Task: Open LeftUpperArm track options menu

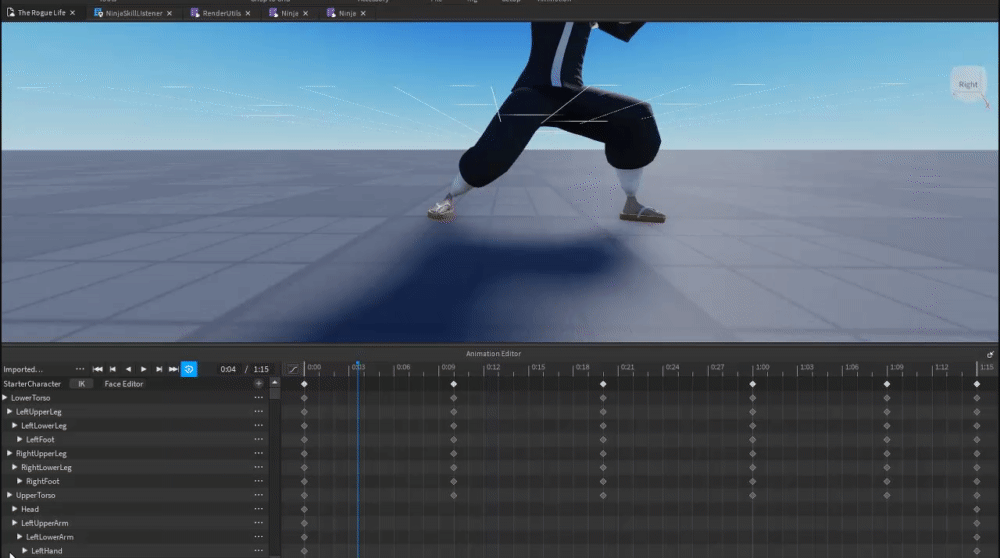Action: coord(258,523)
